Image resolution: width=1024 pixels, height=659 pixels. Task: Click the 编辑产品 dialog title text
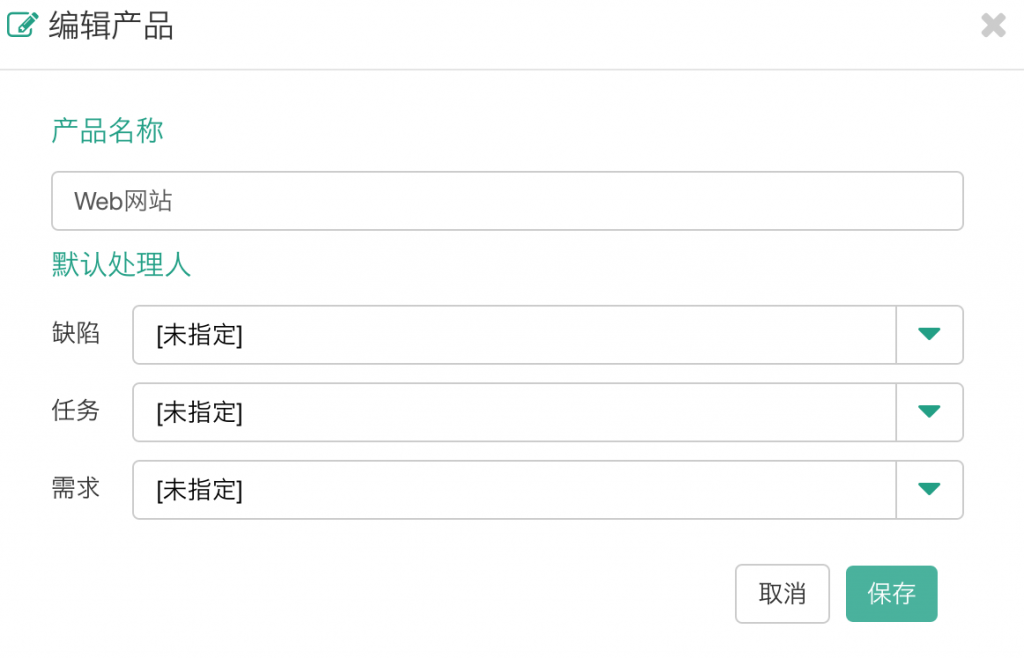pyautogui.click(x=111, y=27)
